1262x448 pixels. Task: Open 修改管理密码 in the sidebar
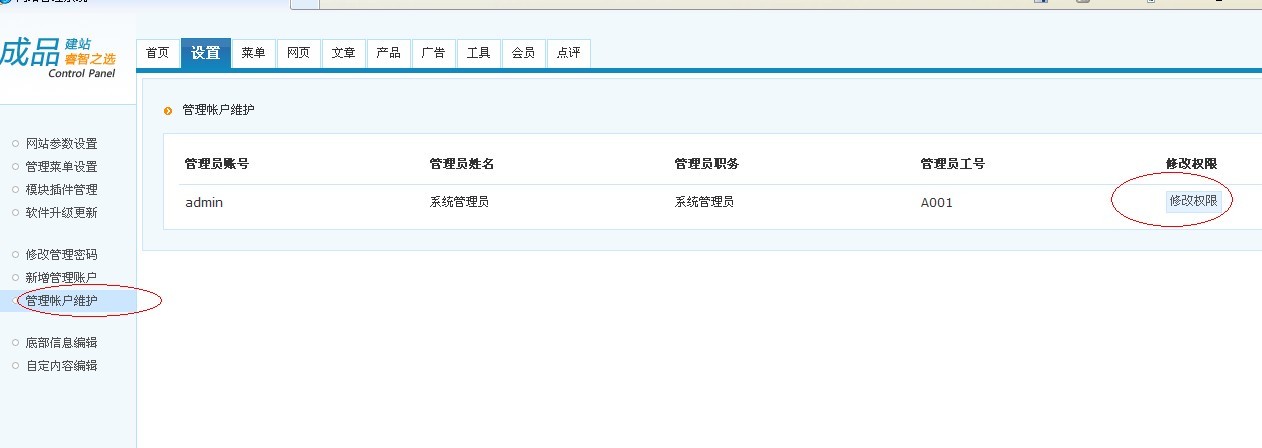[61, 255]
